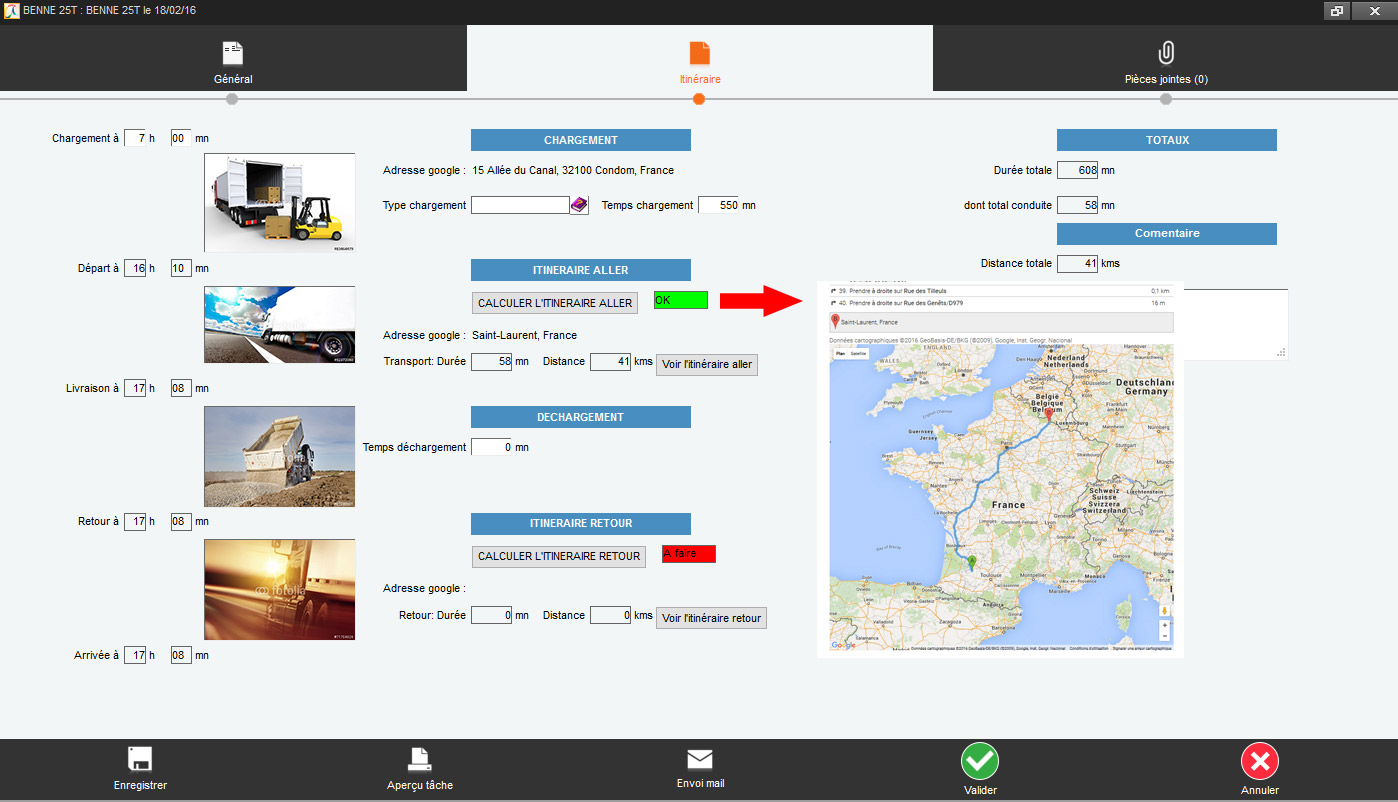The width and height of the screenshot is (1398, 802).
Task: Click the application logo in title bar
Action: click(11, 11)
